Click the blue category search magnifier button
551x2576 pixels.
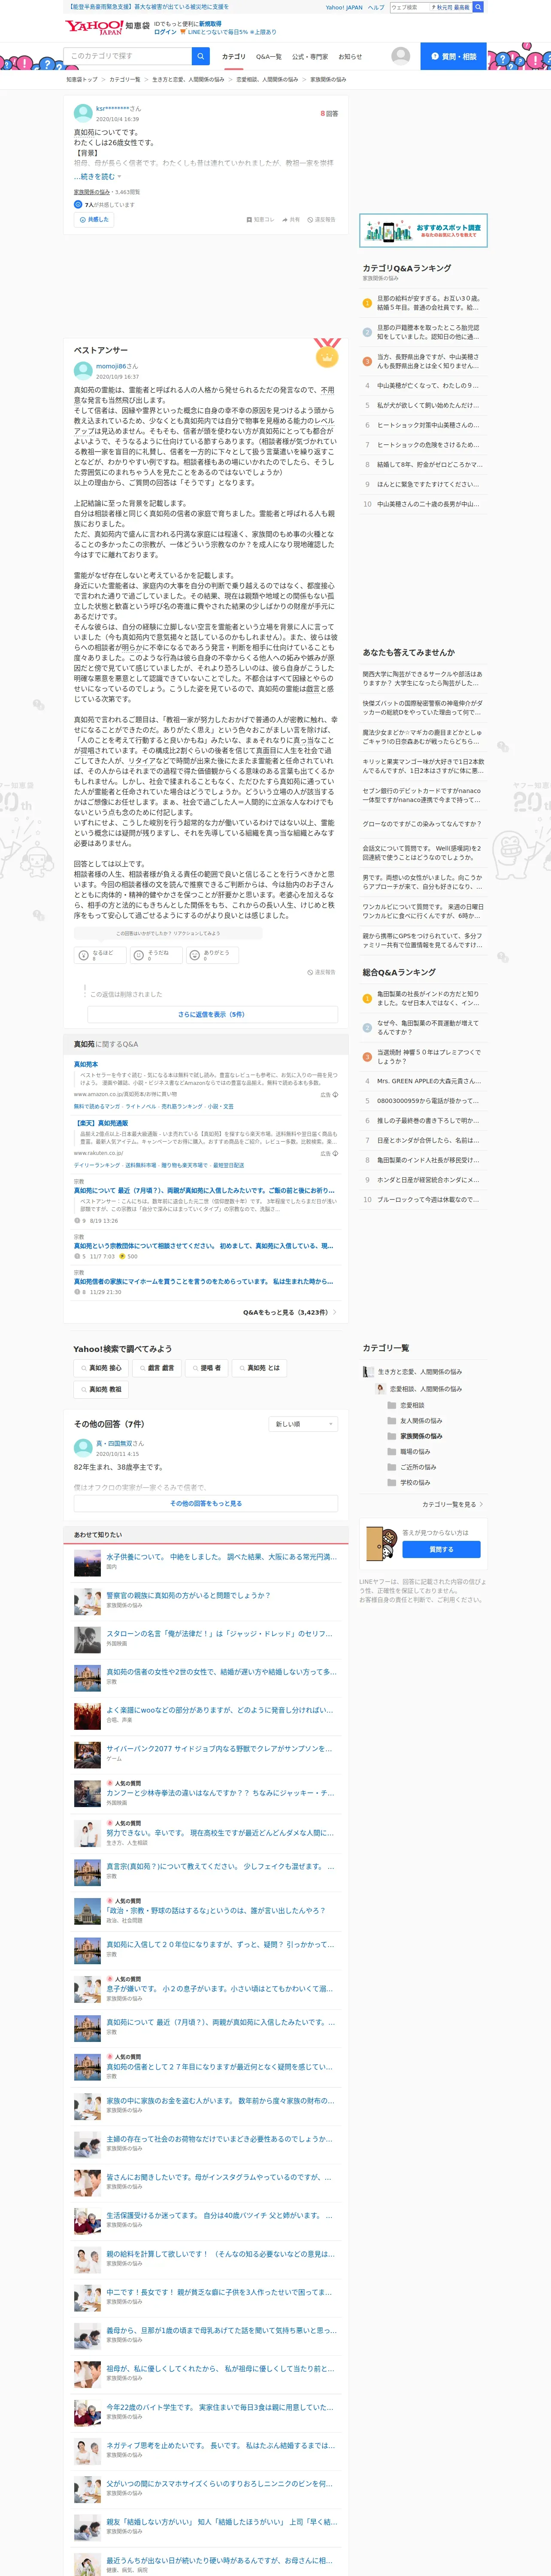[201, 56]
